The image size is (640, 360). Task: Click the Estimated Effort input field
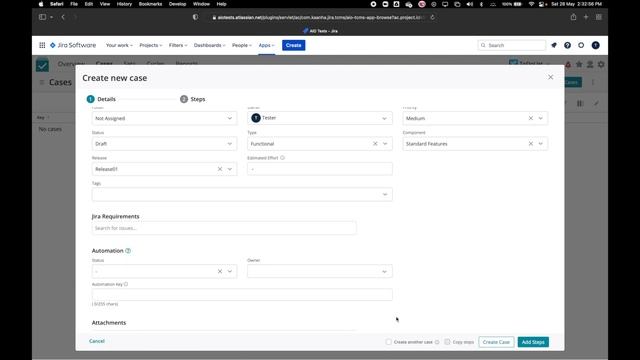pos(320,169)
